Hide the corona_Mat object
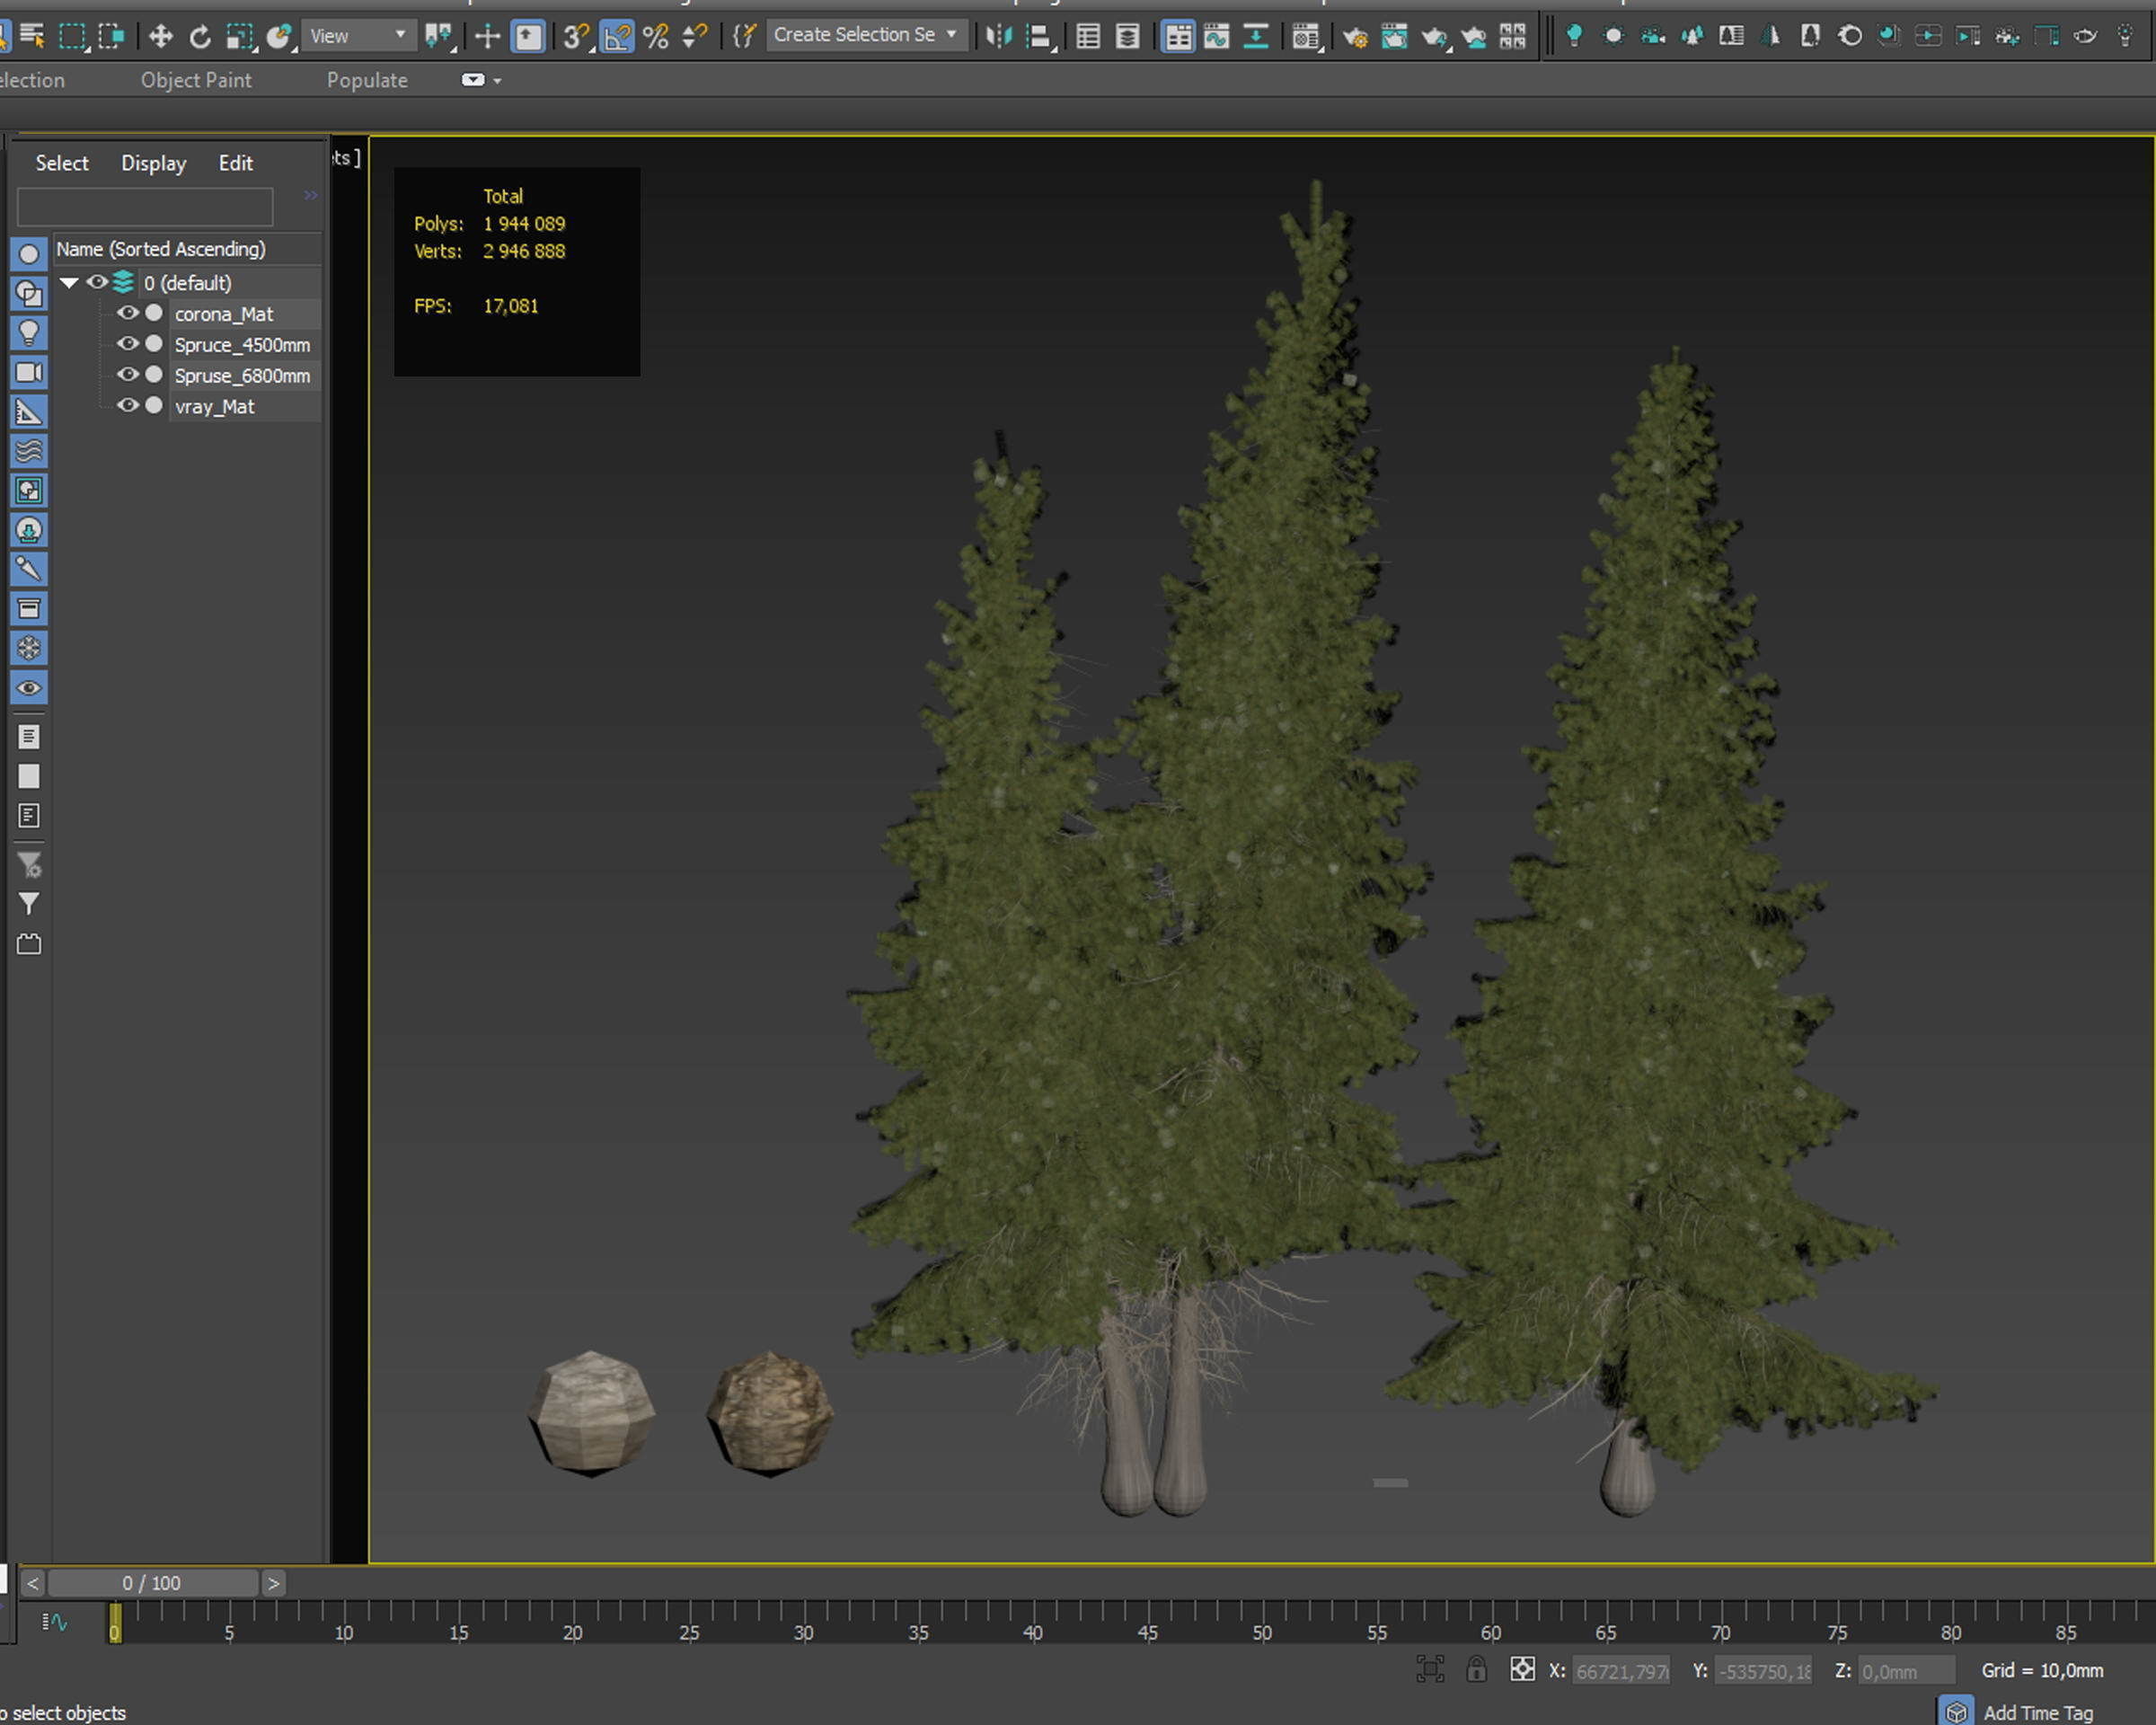The height and width of the screenshot is (1725, 2156). pos(127,313)
